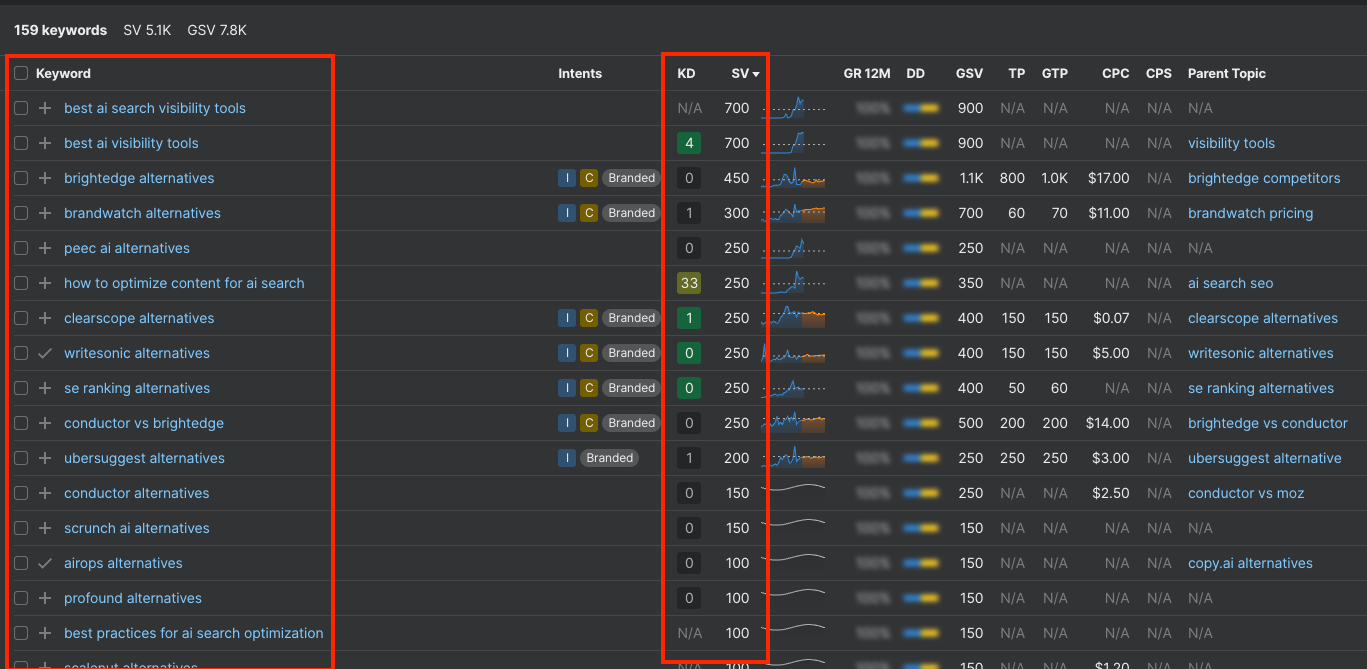The image size is (1367, 669).
Task: Open trend sparkline for 'best ai visibility tools'
Action: pos(793,143)
